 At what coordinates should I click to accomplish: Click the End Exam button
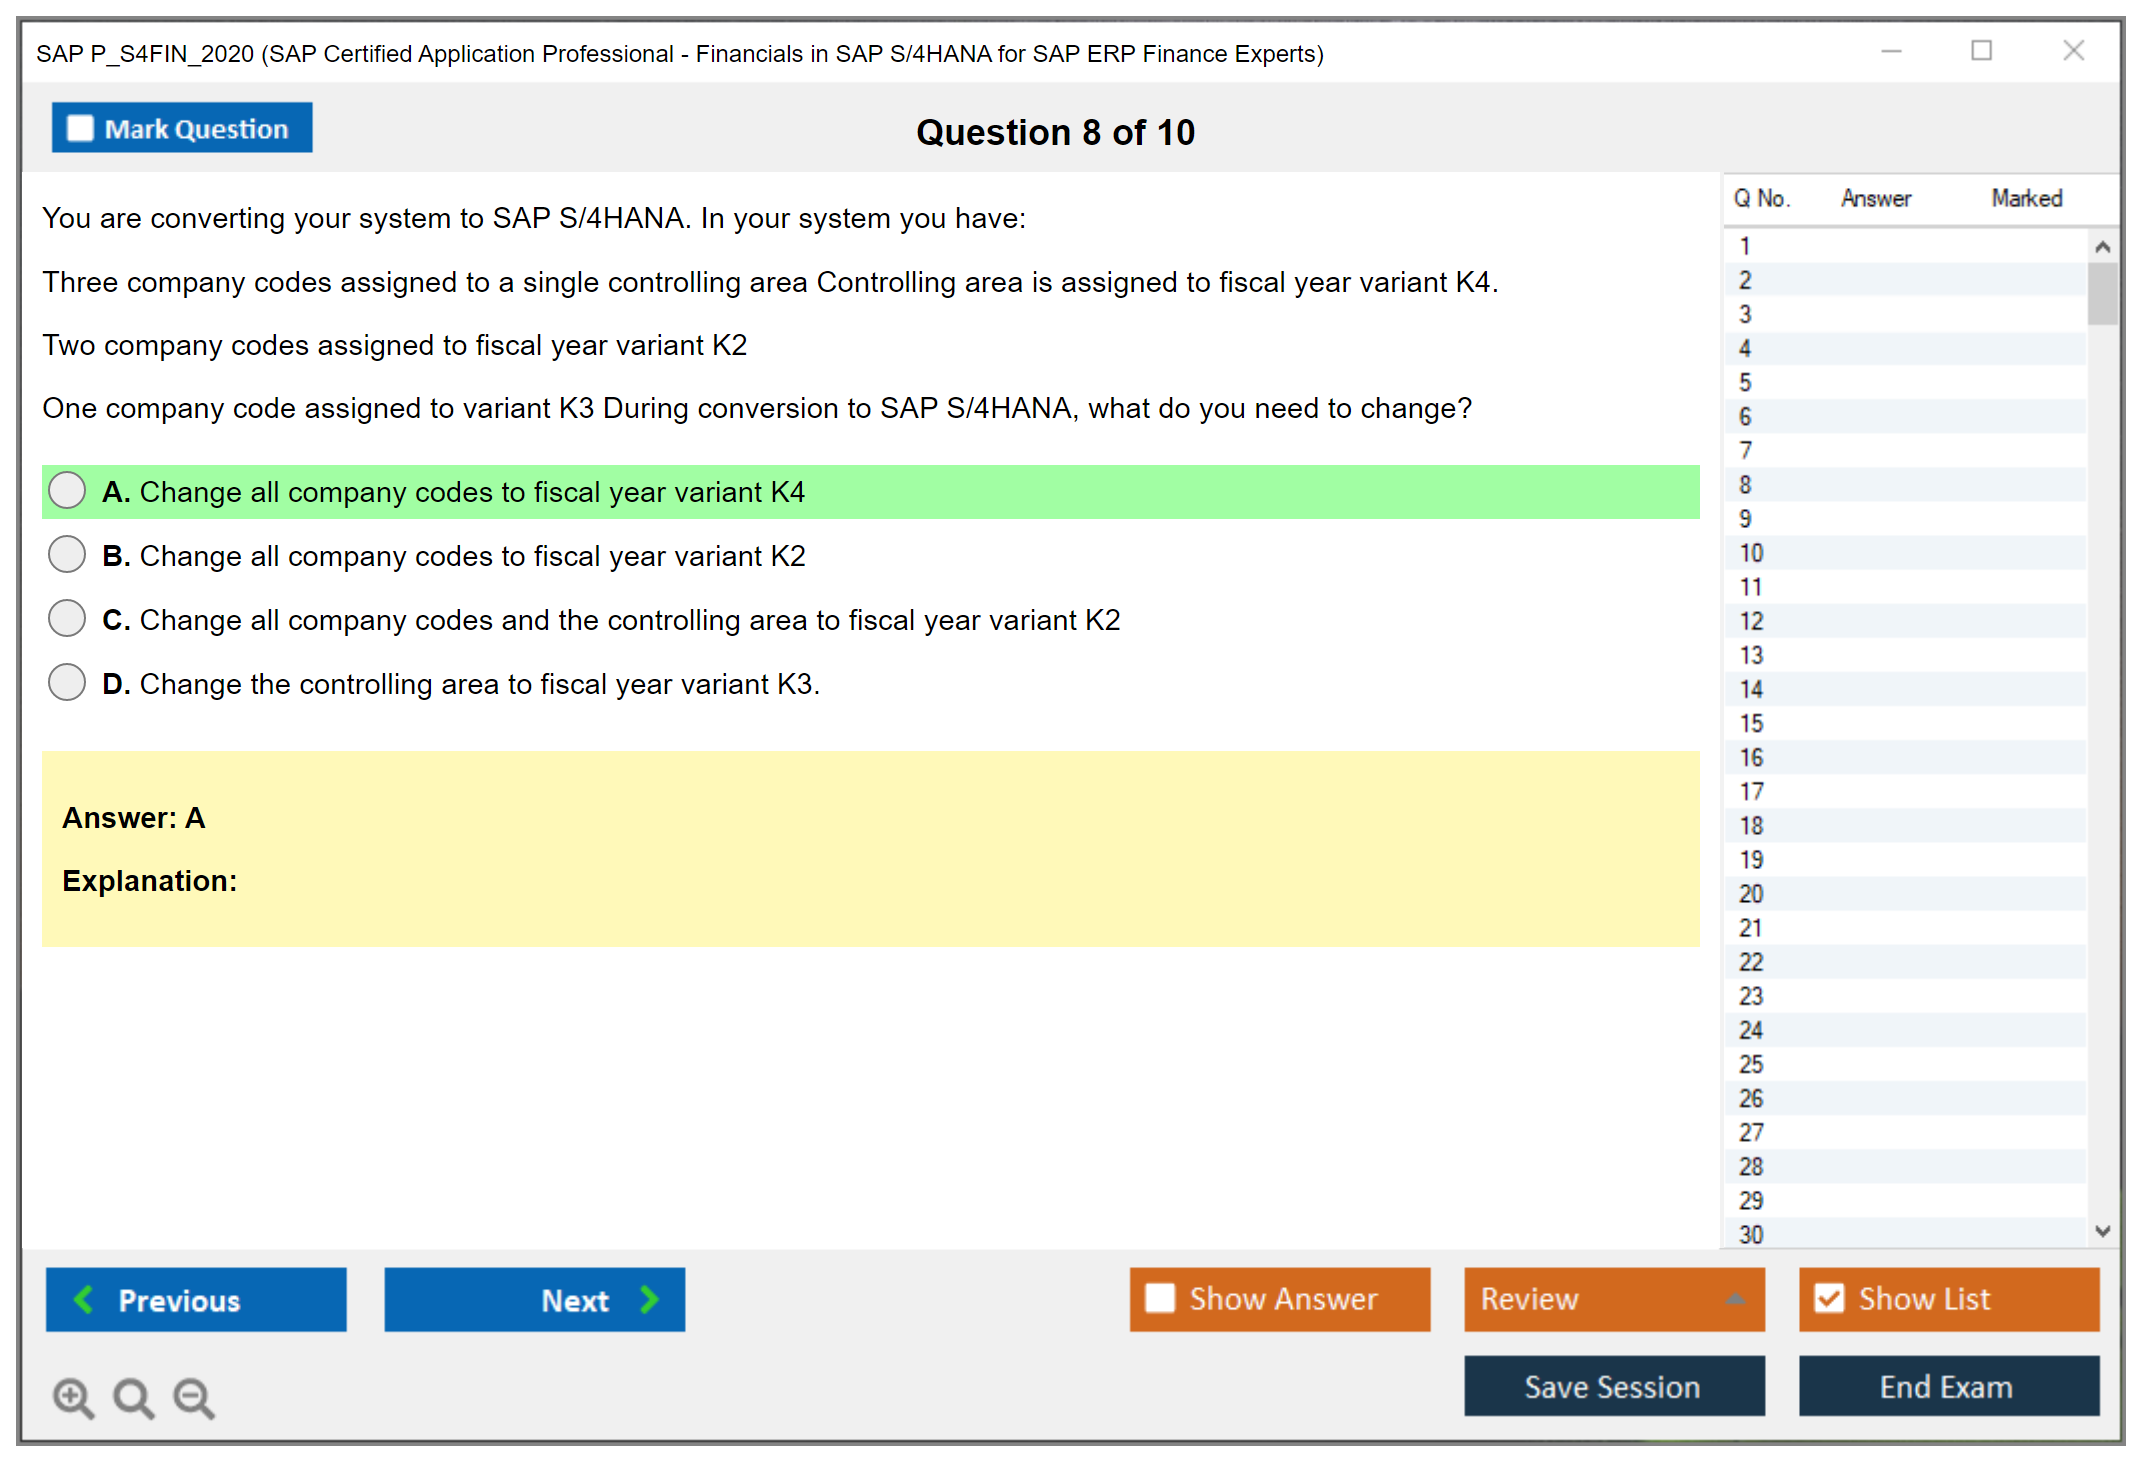pos(1947,1386)
